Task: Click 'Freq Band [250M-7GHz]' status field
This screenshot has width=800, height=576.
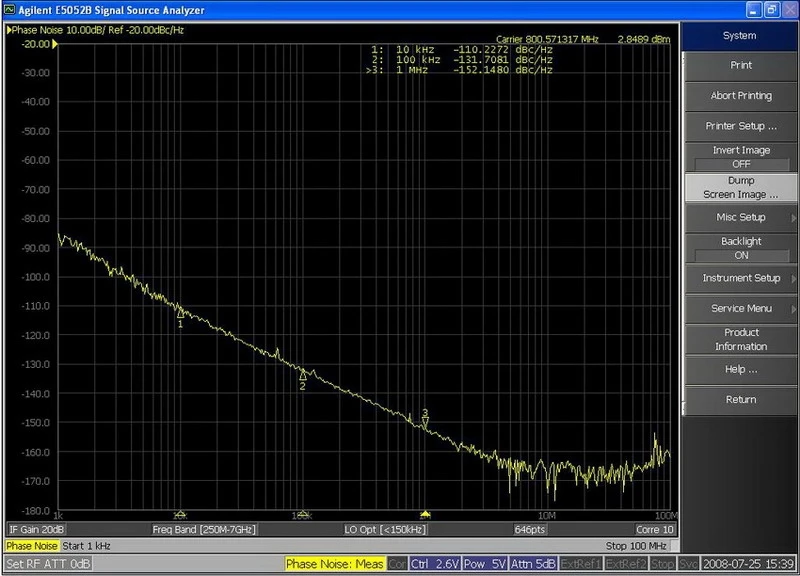Action: (x=204, y=530)
